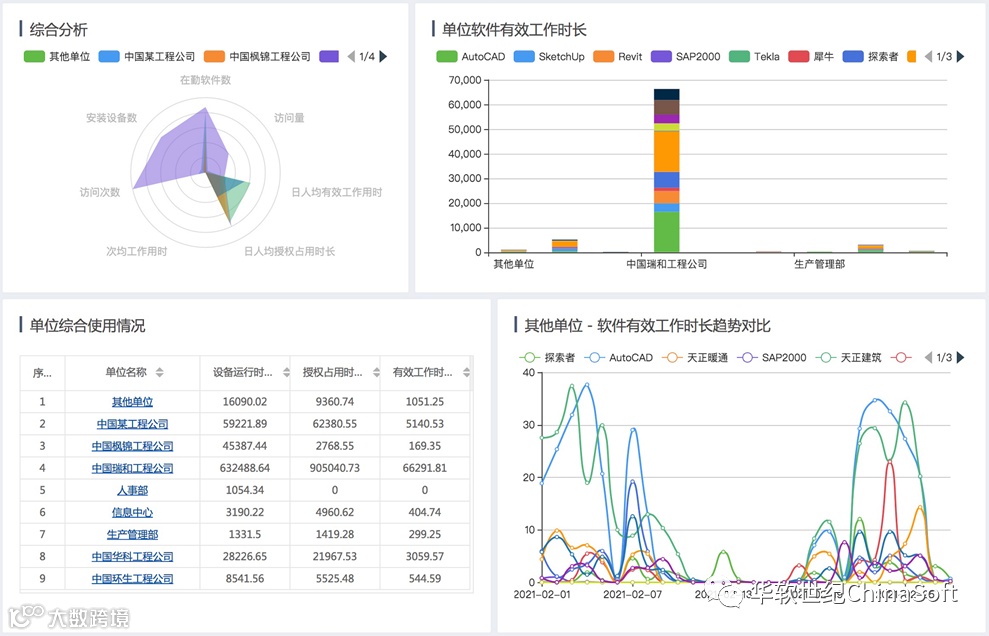The width and height of the screenshot is (989, 636).
Task: Toggle Revit series in bar chart legend
Action: [617, 57]
